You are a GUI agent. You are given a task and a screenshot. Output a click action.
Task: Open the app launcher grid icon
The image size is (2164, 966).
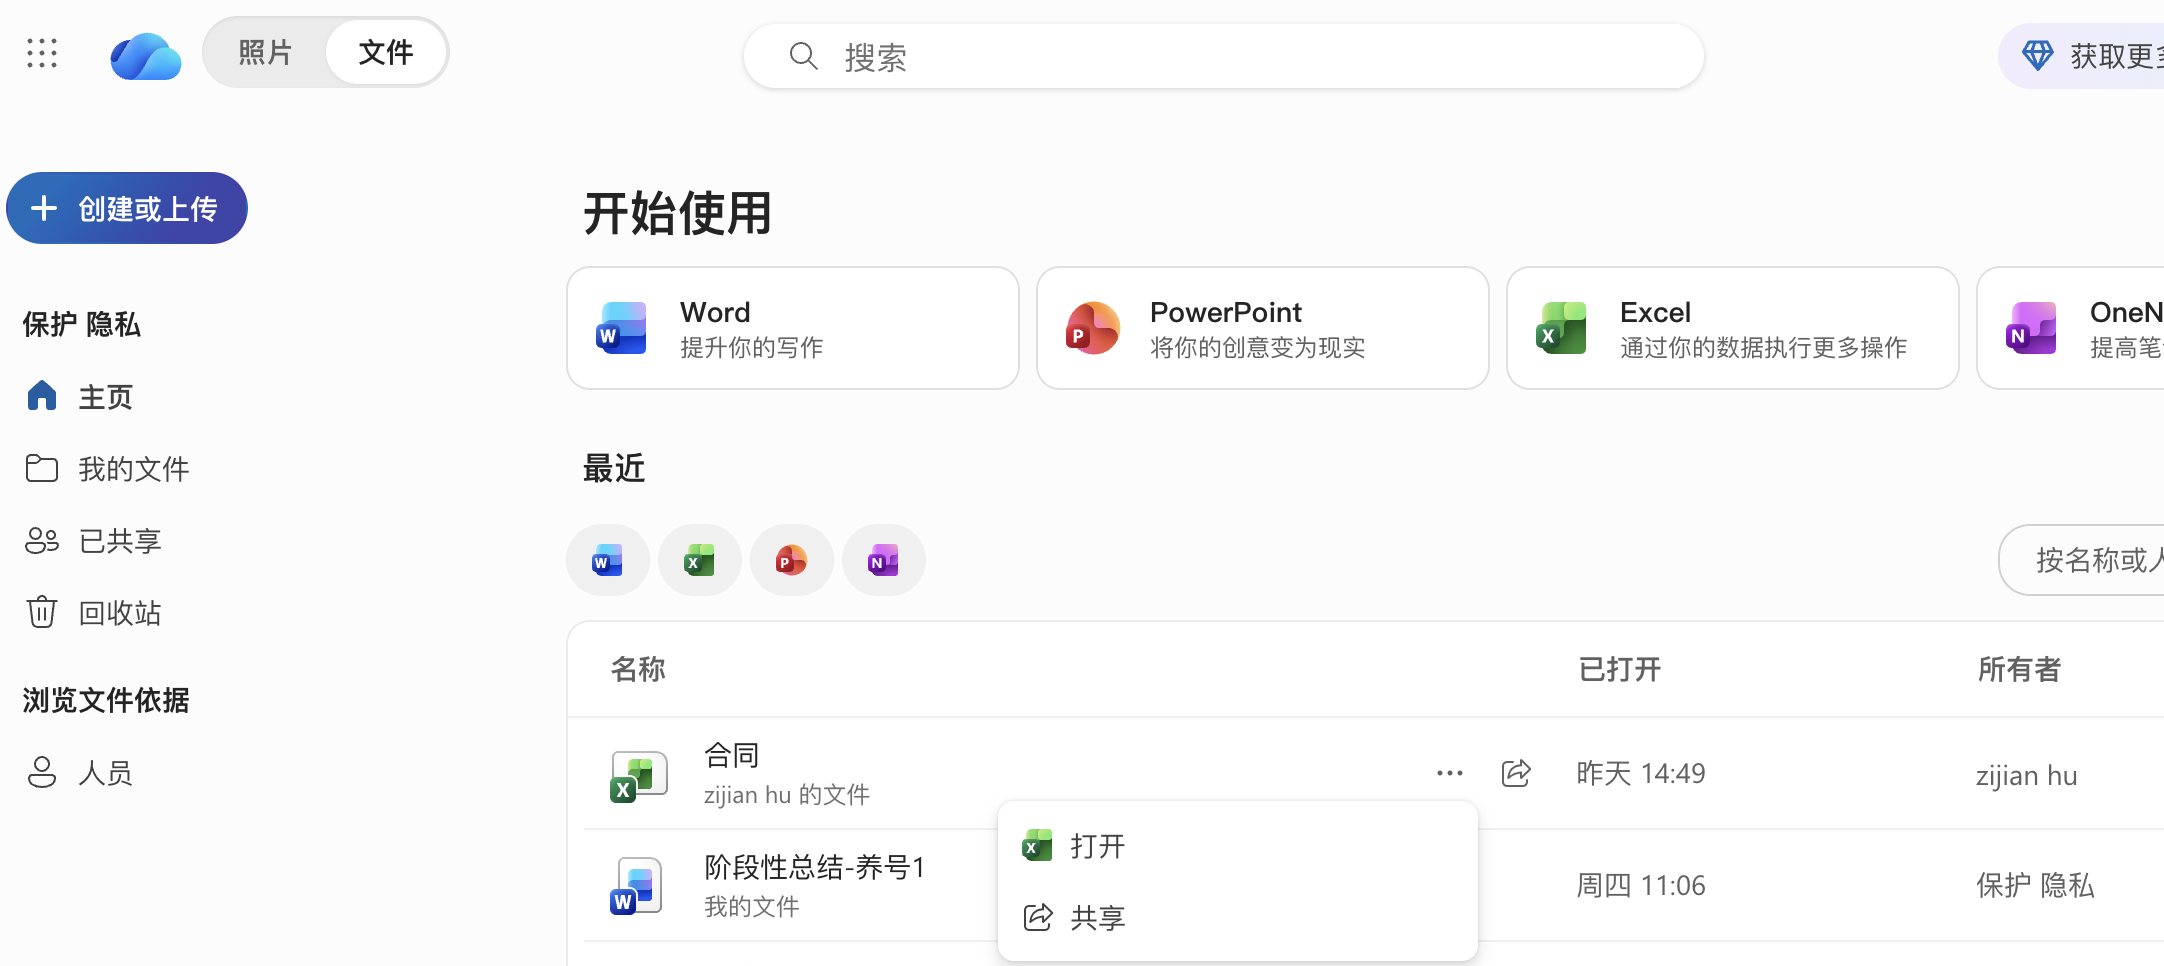42,53
